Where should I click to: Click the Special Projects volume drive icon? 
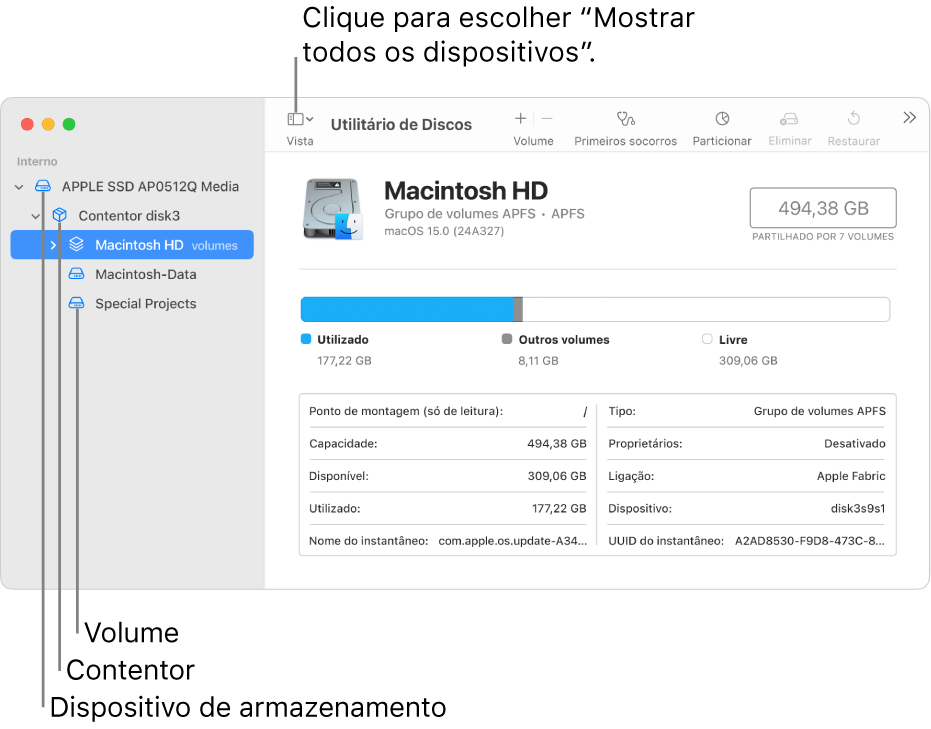click(76, 303)
